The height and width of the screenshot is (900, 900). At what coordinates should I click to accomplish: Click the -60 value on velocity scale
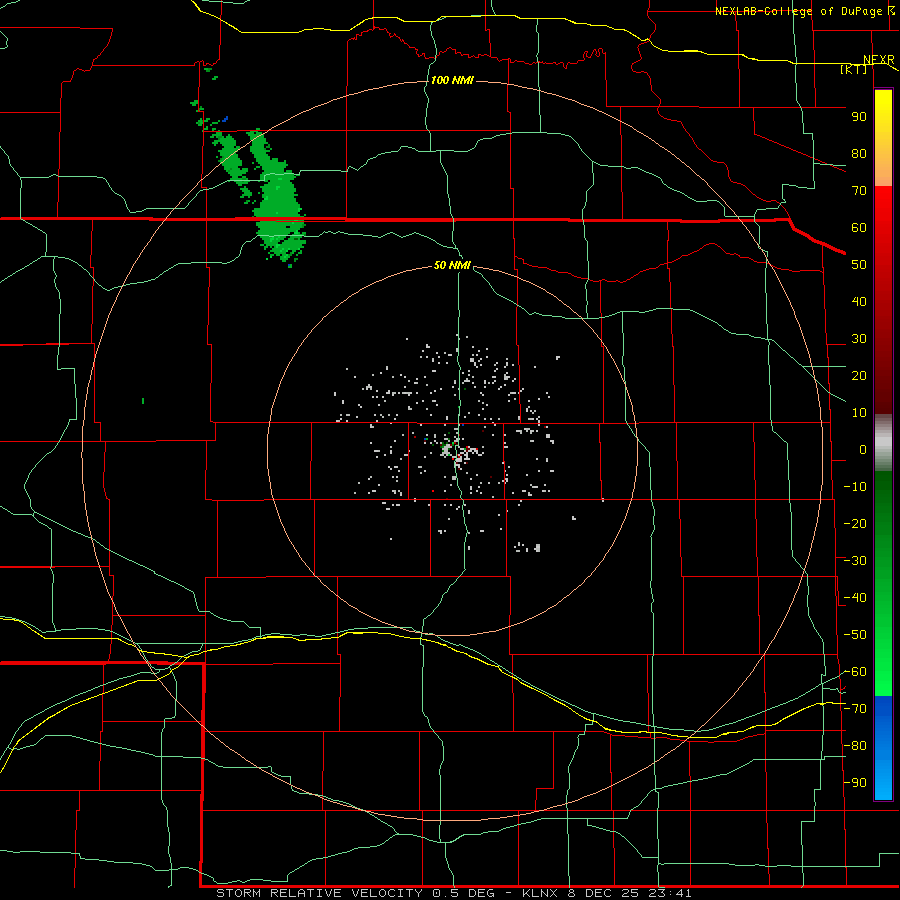click(x=855, y=672)
